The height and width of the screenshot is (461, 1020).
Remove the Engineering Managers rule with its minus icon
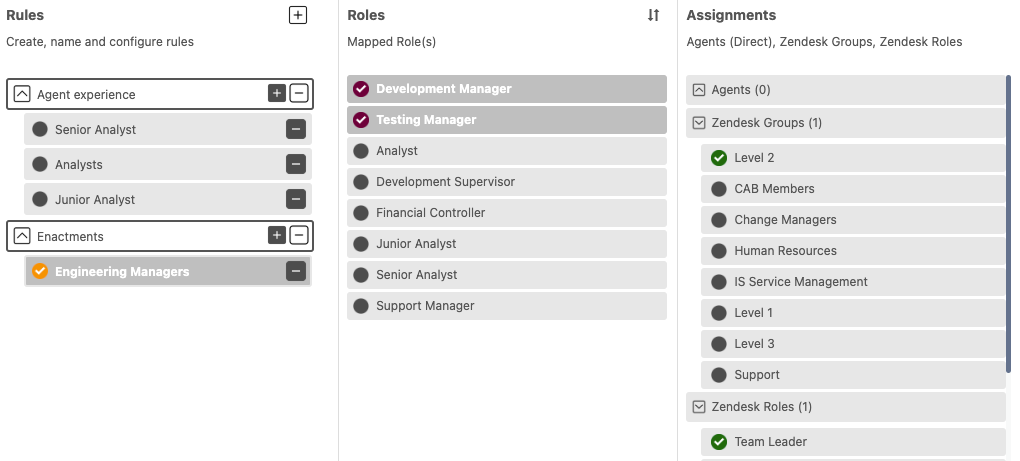point(296,271)
